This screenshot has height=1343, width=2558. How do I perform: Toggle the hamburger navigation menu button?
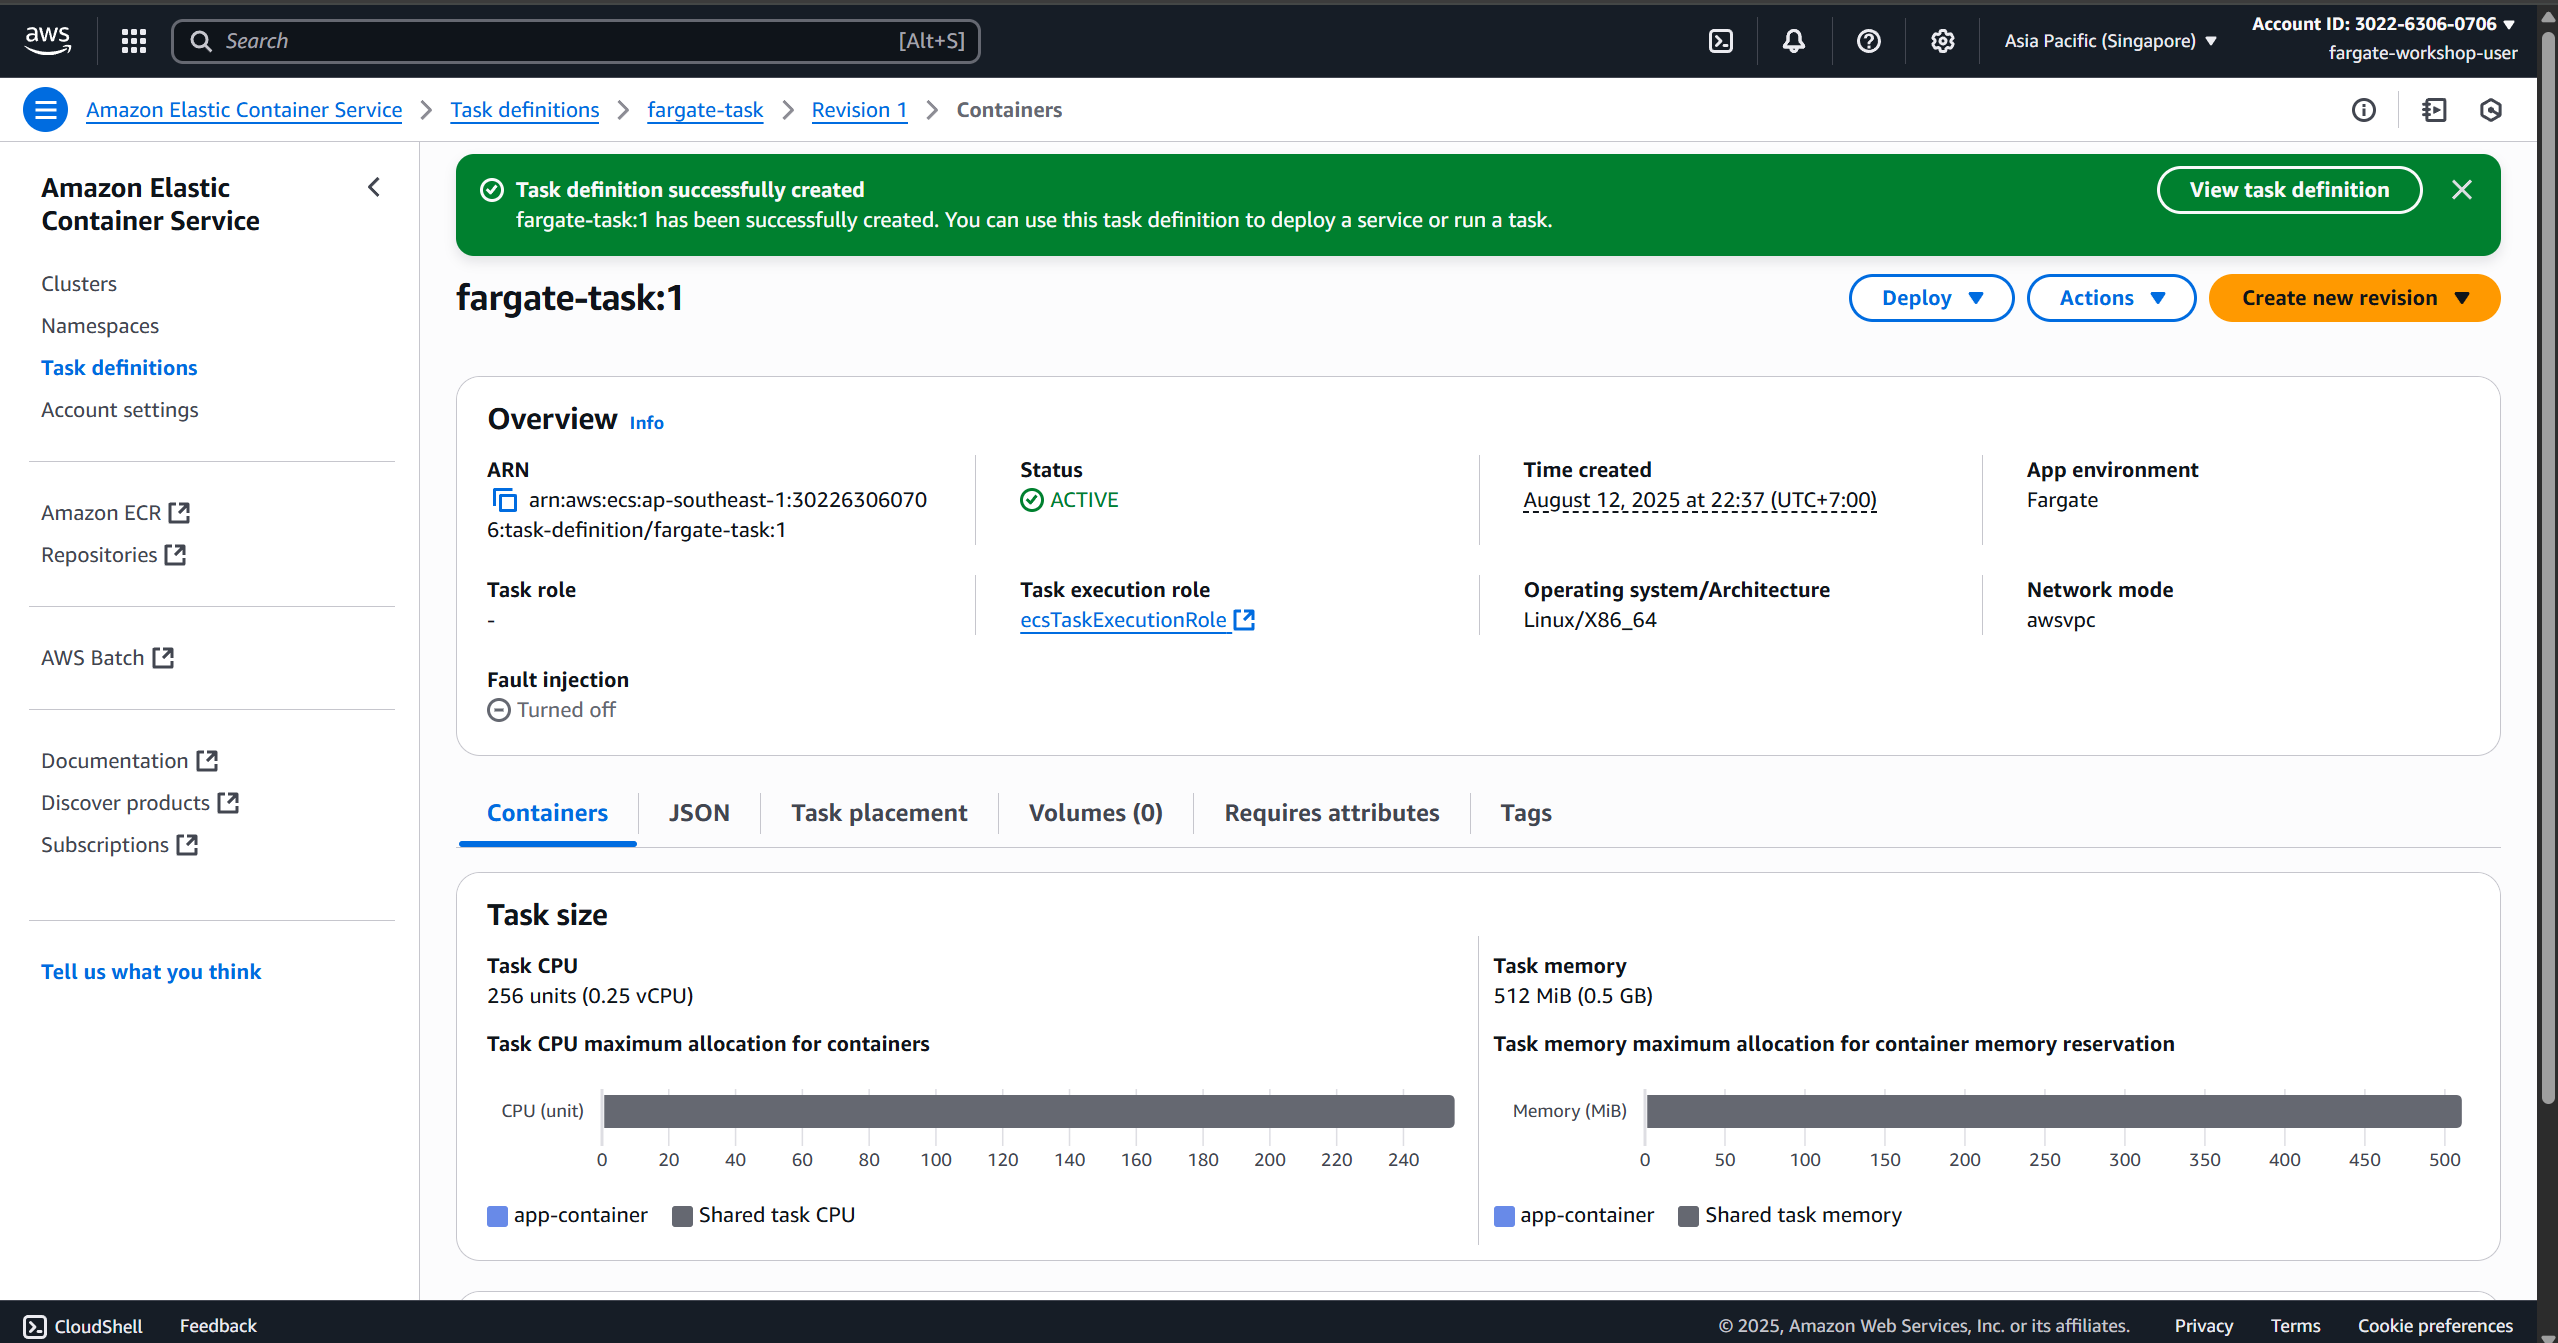pyautogui.click(x=46, y=110)
